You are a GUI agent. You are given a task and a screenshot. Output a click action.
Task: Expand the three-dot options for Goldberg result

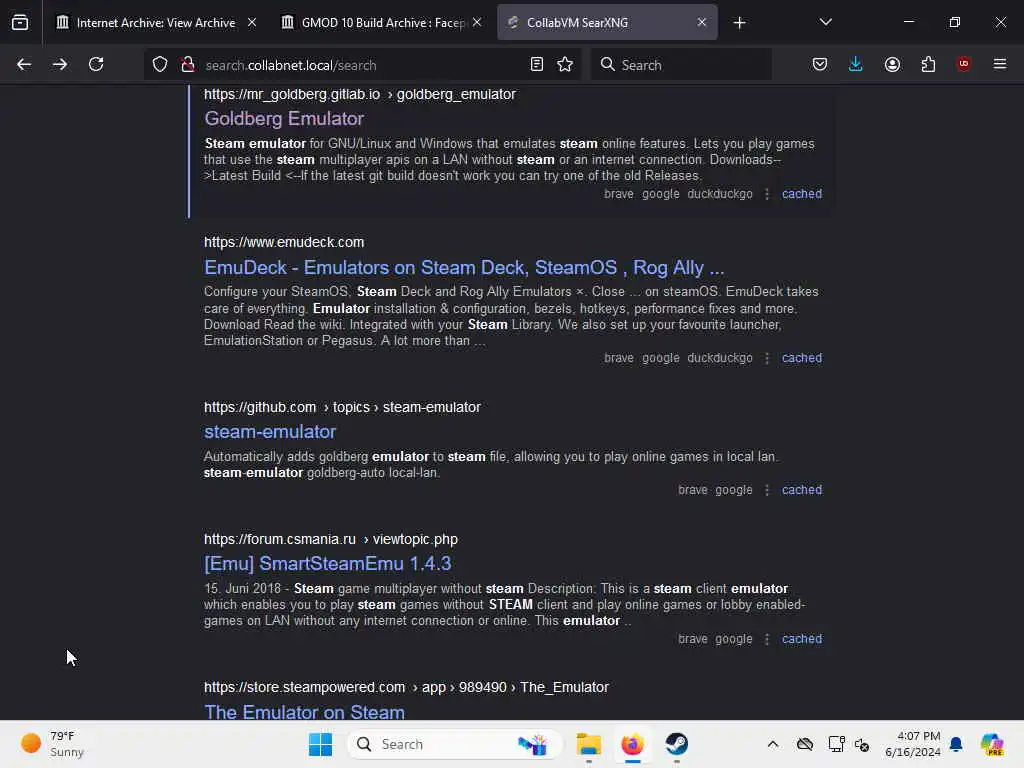point(767,194)
